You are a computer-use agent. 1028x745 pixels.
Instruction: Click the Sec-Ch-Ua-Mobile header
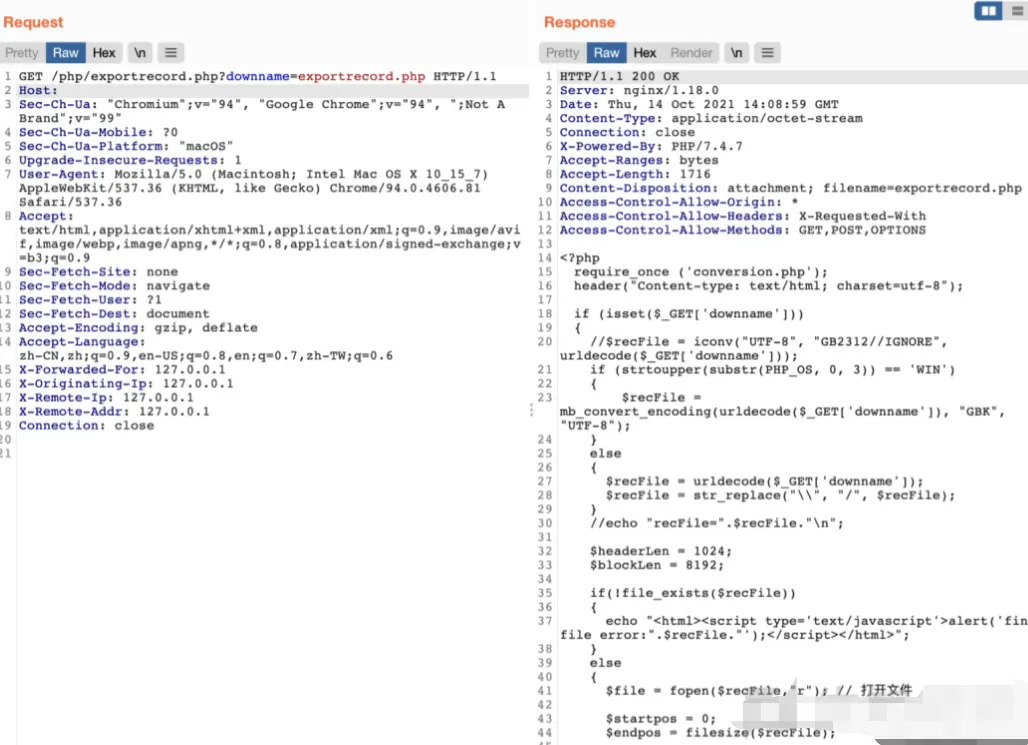pyautogui.click(x=98, y=132)
